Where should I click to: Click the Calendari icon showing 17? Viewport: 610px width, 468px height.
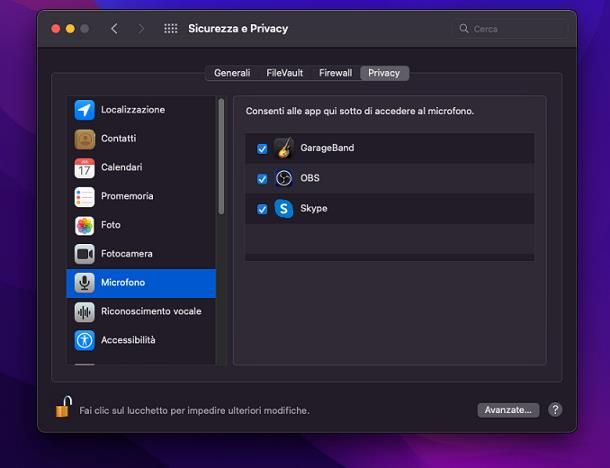point(84,168)
